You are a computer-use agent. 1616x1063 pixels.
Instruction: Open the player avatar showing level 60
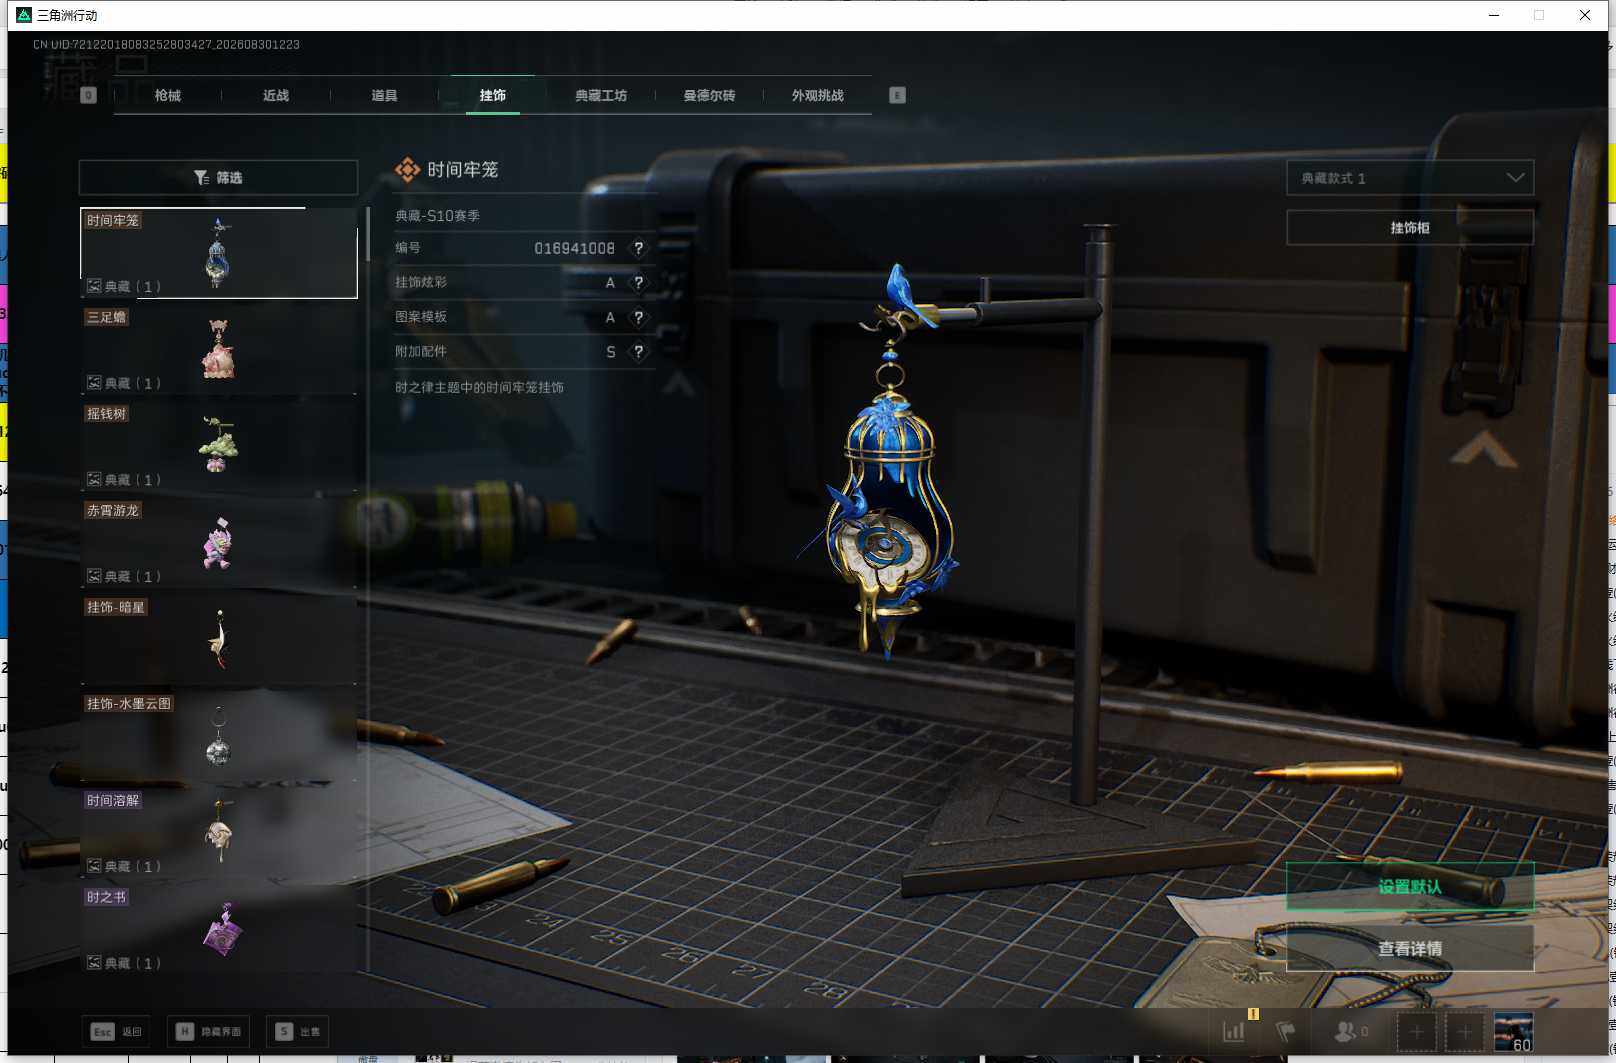click(1513, 1031)
